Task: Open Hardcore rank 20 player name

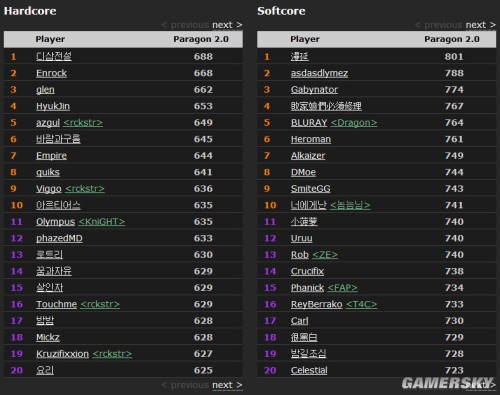Action: (45, 370)
